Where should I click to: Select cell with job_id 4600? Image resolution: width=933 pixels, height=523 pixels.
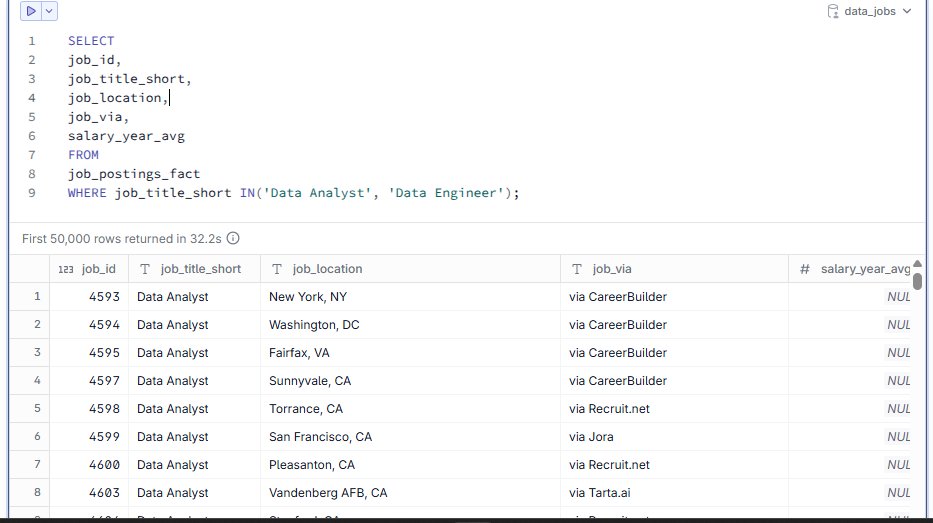pyautogui.click(x=89, y=465)
